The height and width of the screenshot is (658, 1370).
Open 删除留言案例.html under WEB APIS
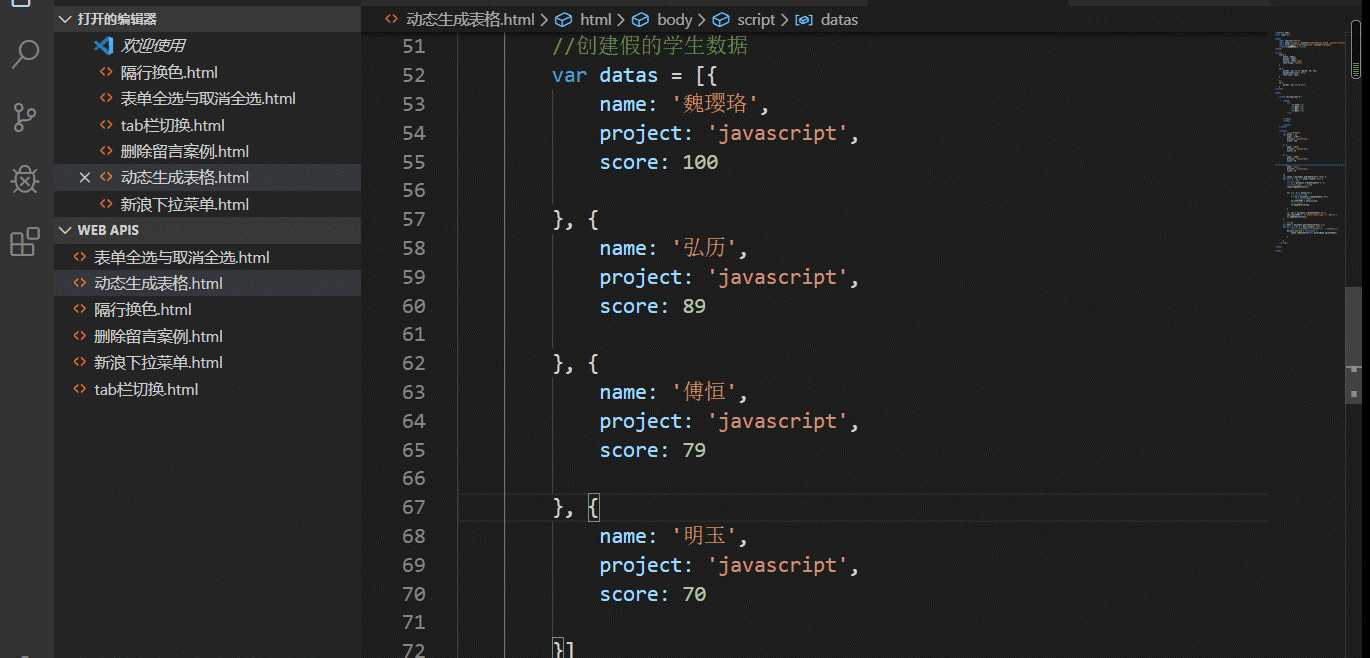pyautogui.click(x=158, y=336)
